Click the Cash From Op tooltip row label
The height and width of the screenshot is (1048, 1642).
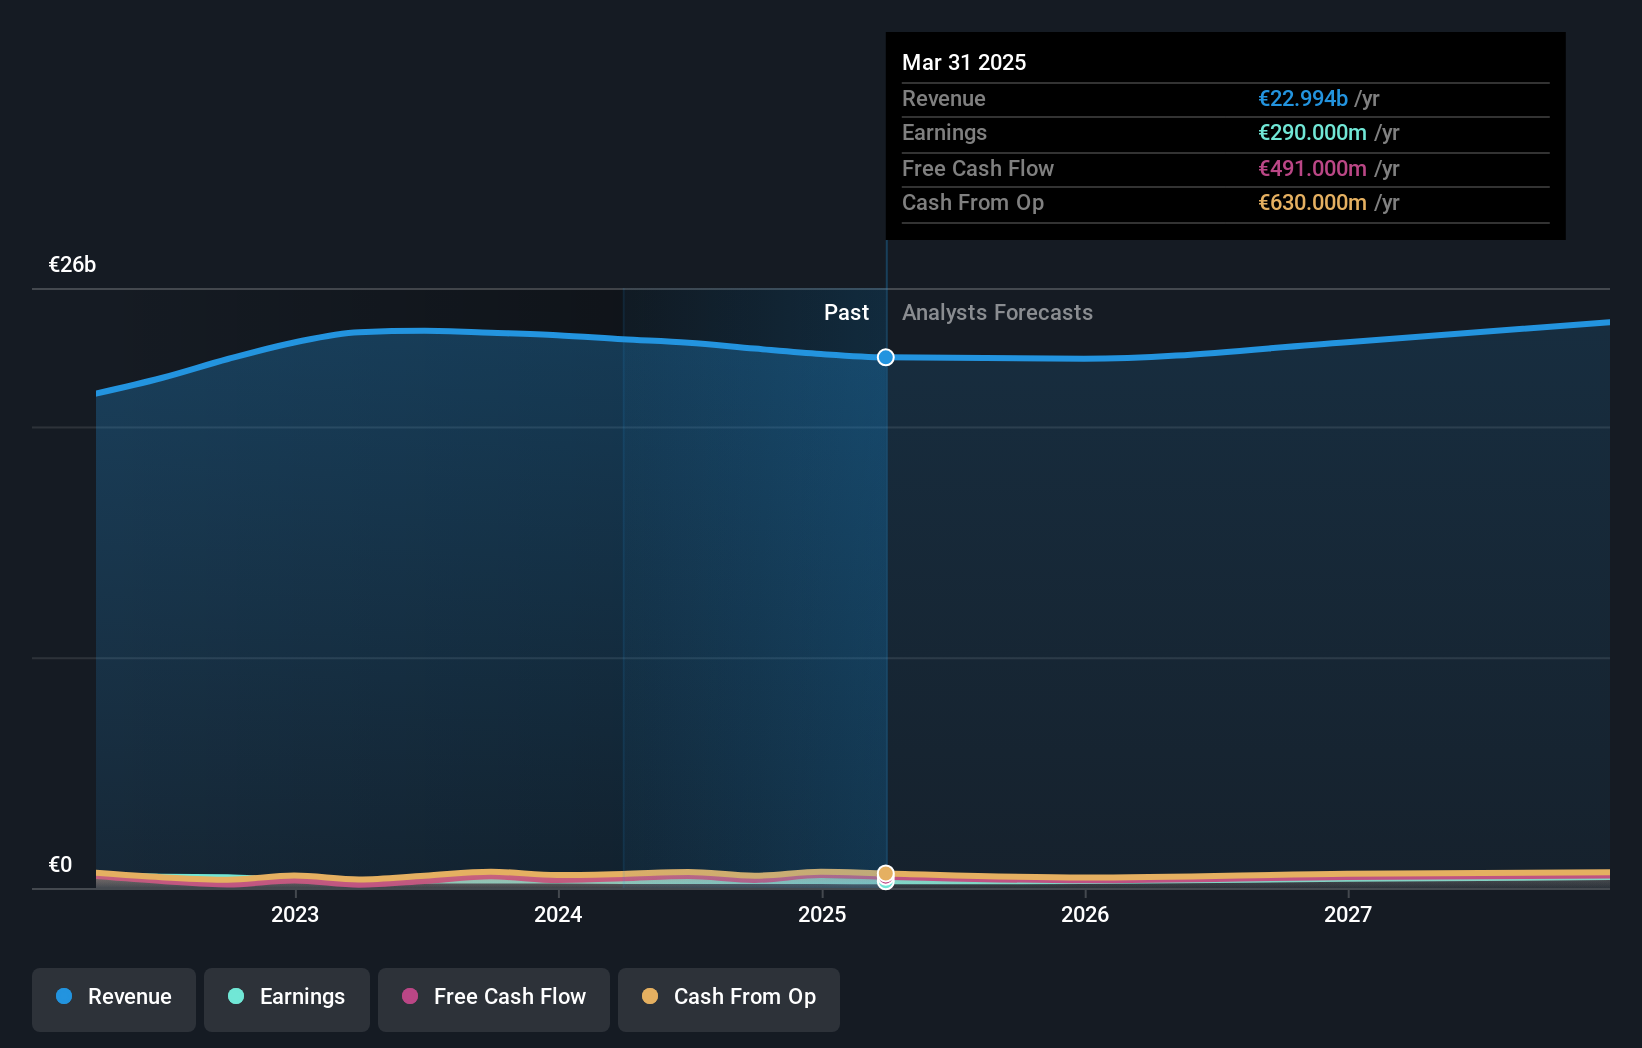tap(973, 202)
